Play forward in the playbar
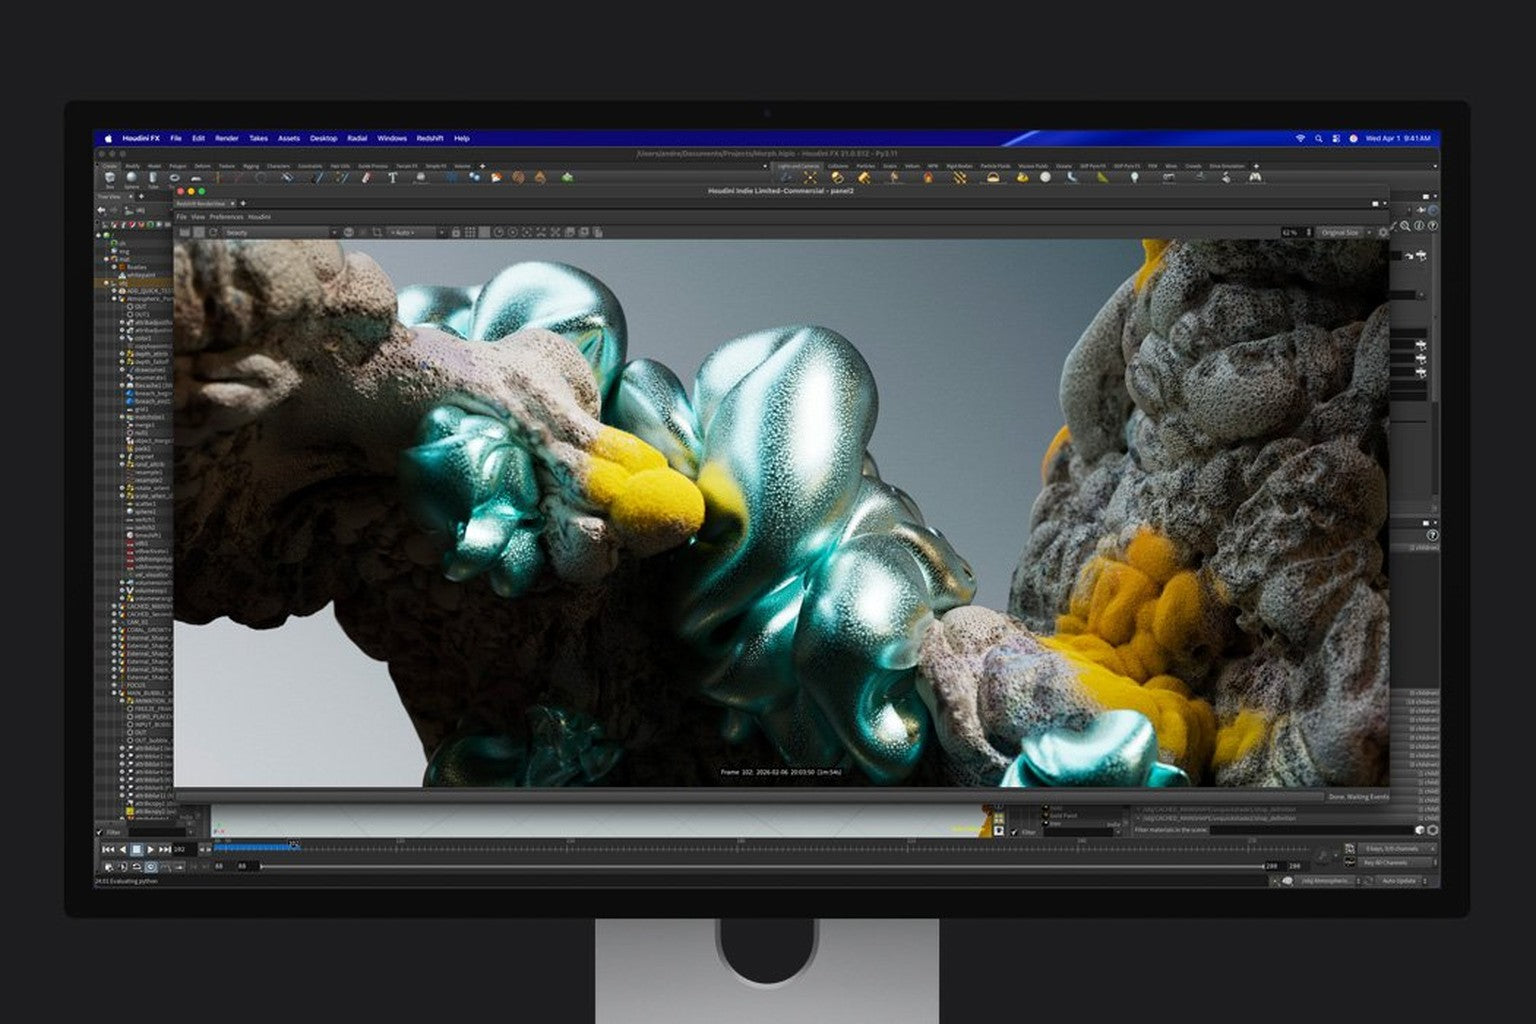Screen dimensions: 1536x1024 [151, 849]
